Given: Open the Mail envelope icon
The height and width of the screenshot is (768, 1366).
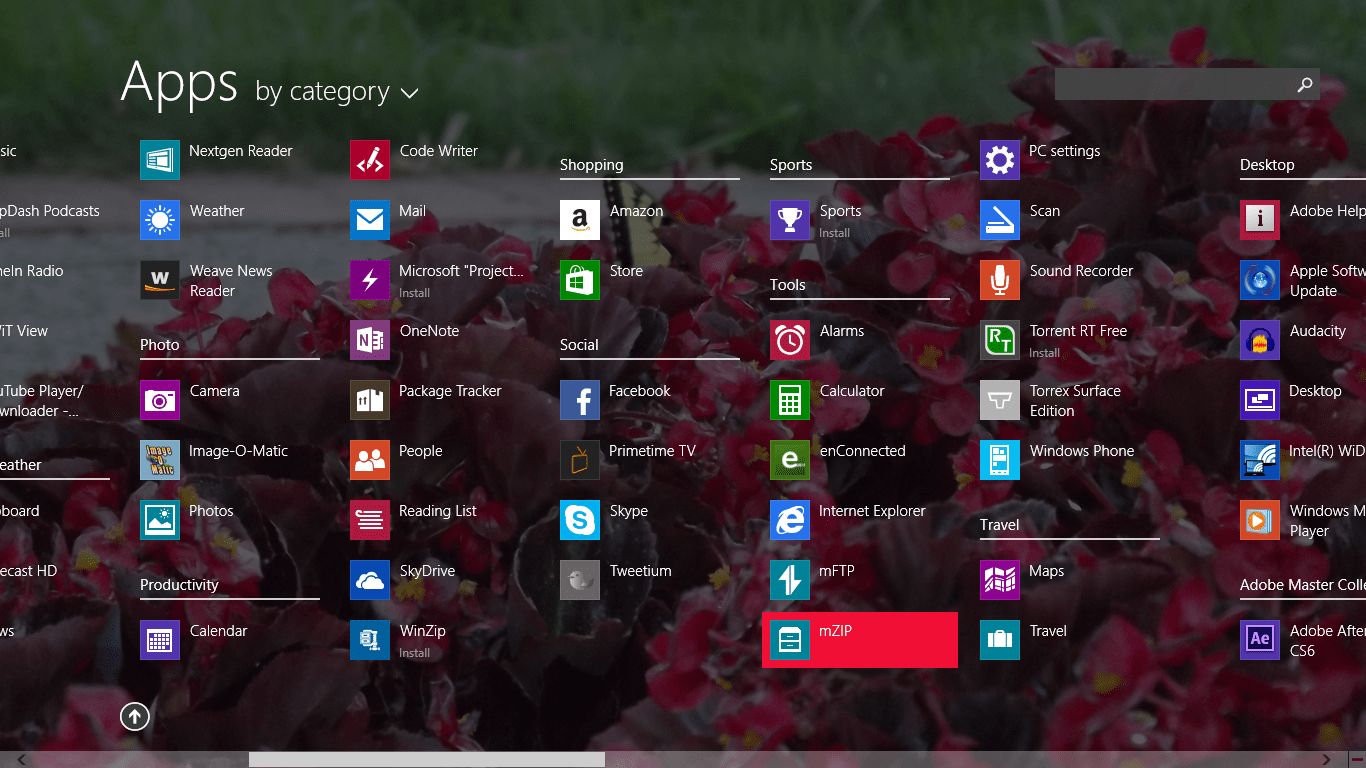Looking at the screenshot, I should (370, 220).
